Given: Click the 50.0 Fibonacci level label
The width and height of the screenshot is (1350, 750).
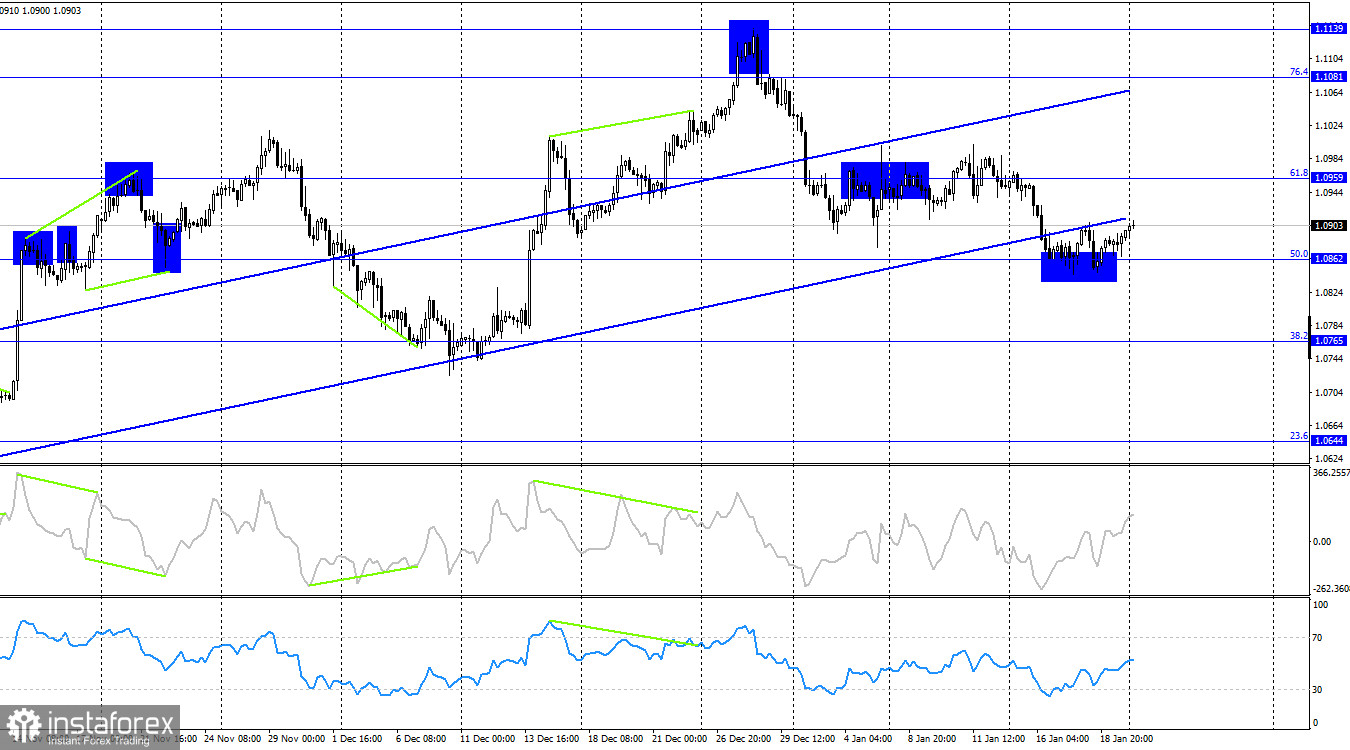Looking at the screenshot, I should tap(1299, 254).
